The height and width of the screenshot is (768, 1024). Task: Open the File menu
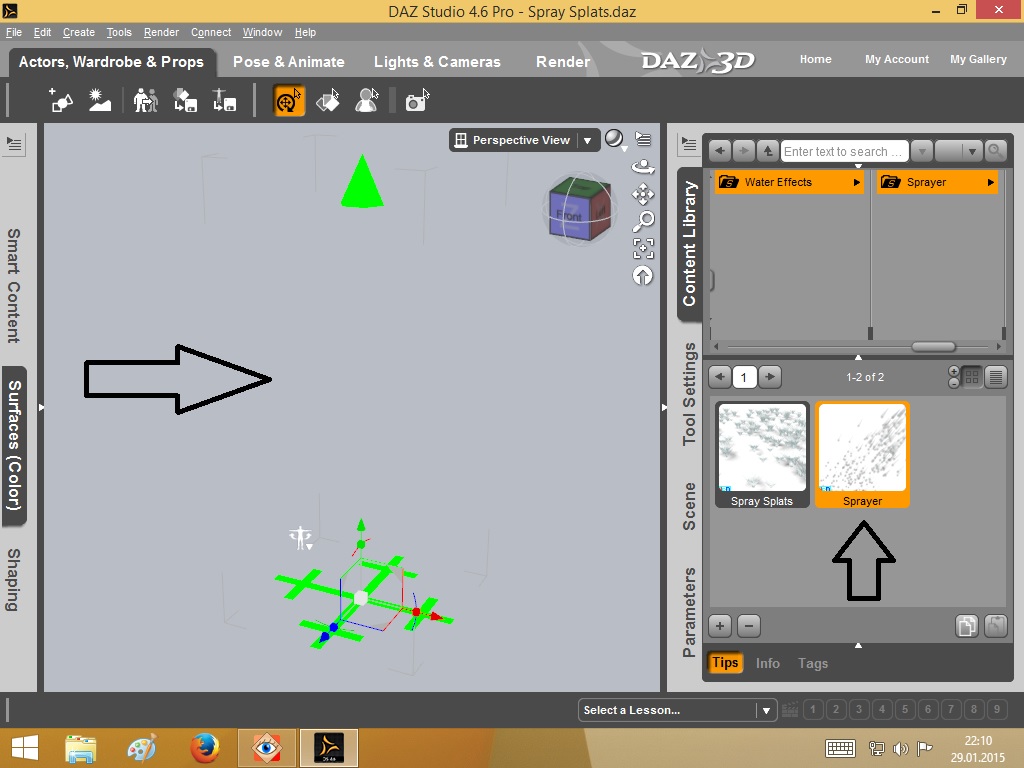14,32
